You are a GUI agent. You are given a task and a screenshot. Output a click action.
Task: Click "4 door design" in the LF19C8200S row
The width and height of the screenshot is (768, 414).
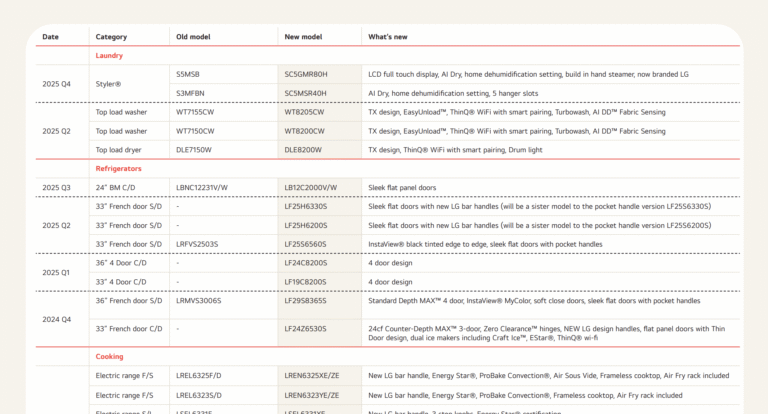pos(390,282)
